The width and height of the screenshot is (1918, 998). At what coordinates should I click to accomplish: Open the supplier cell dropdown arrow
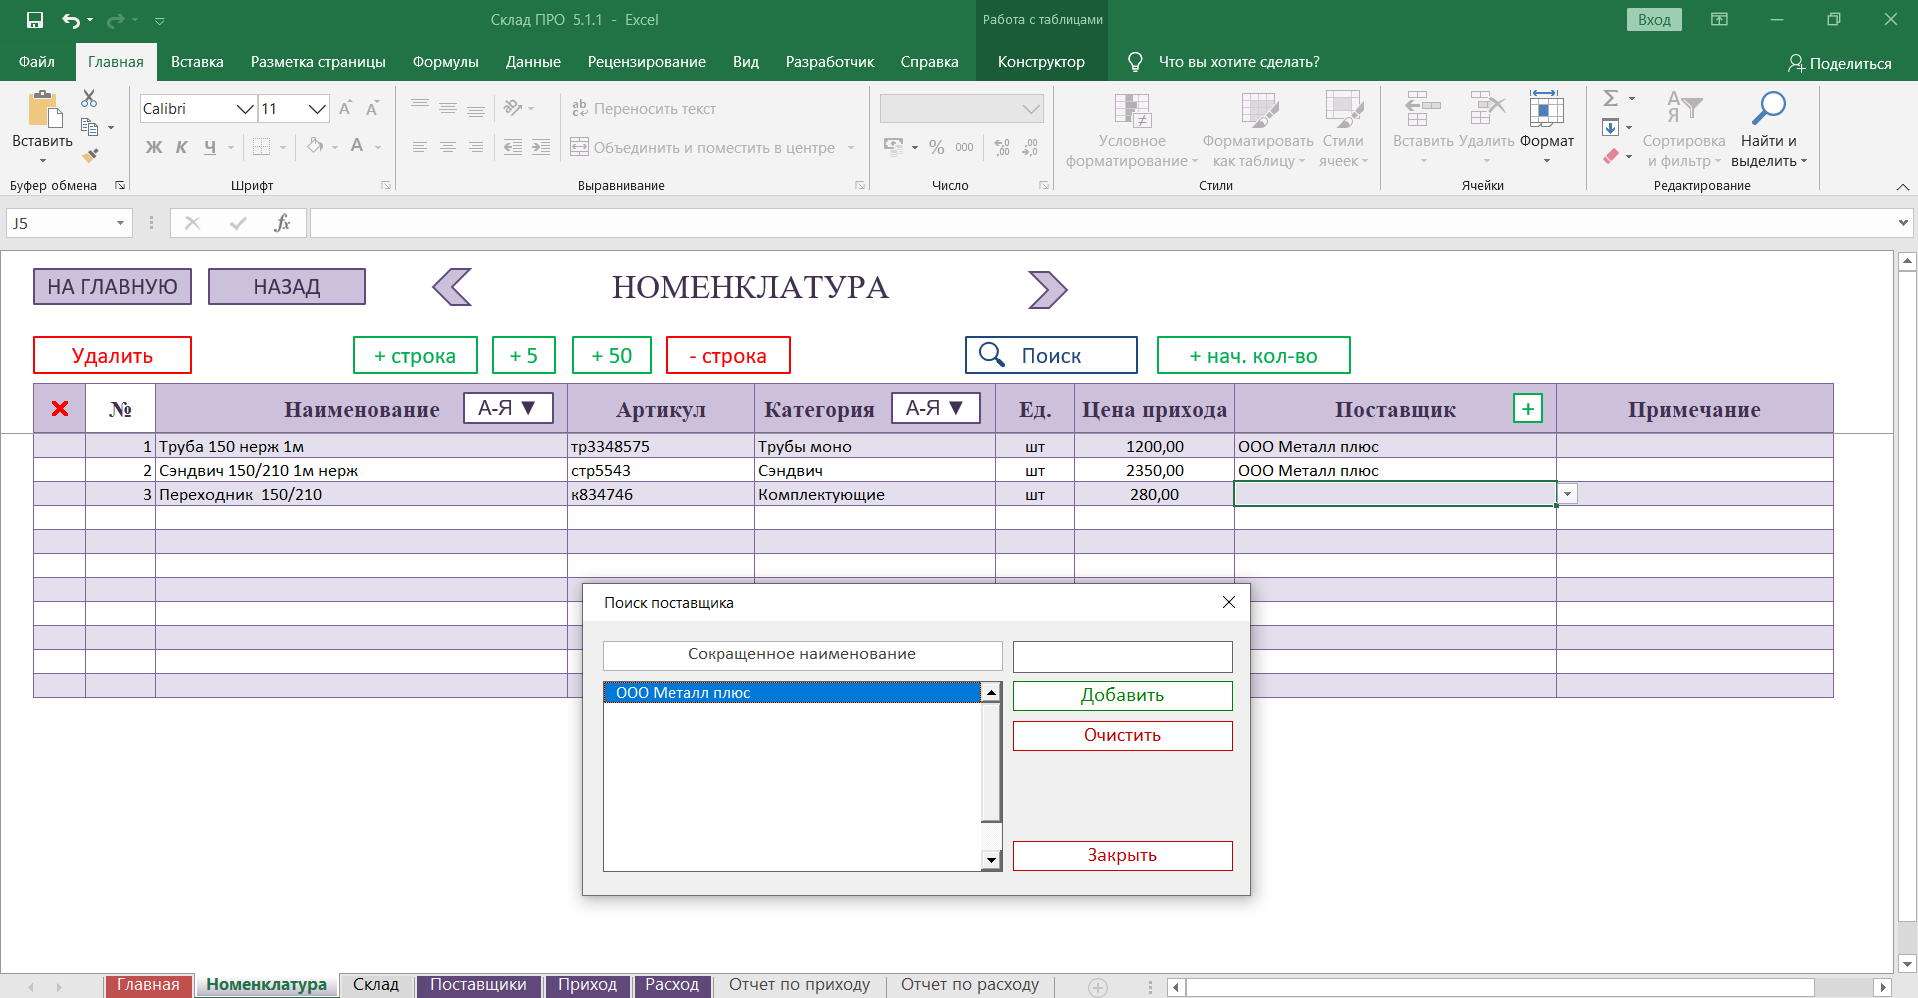tap(1567, 494)
